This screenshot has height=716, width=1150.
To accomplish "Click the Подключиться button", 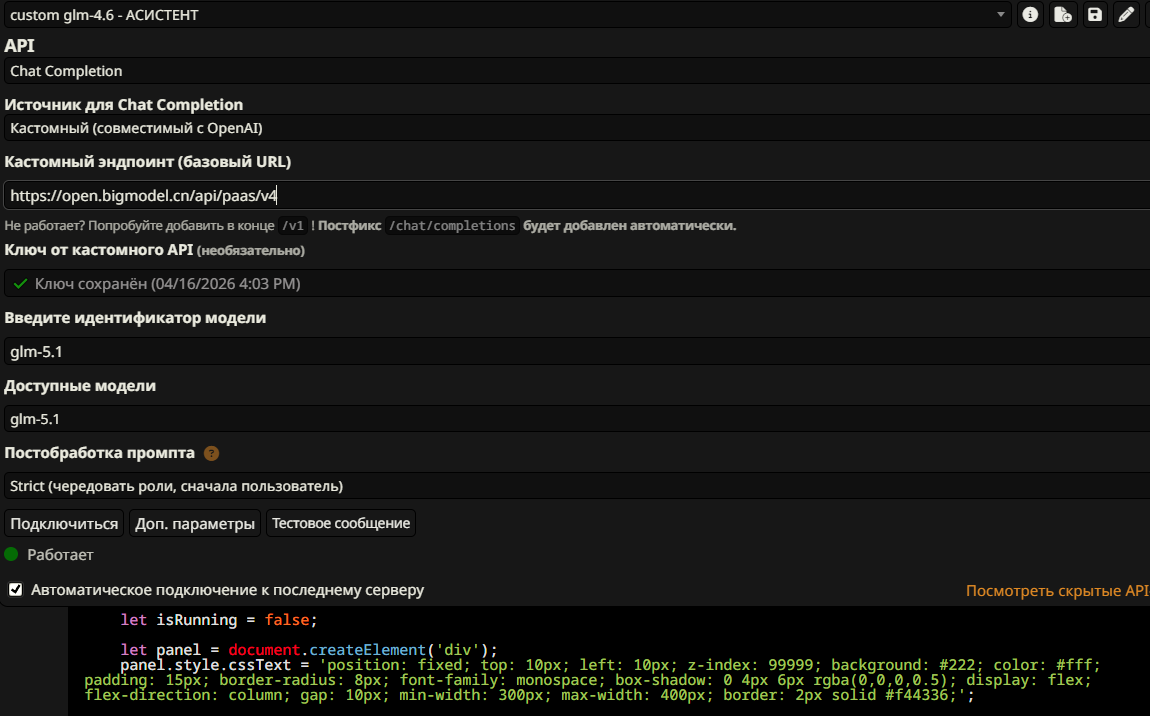I will pos(64,524).
